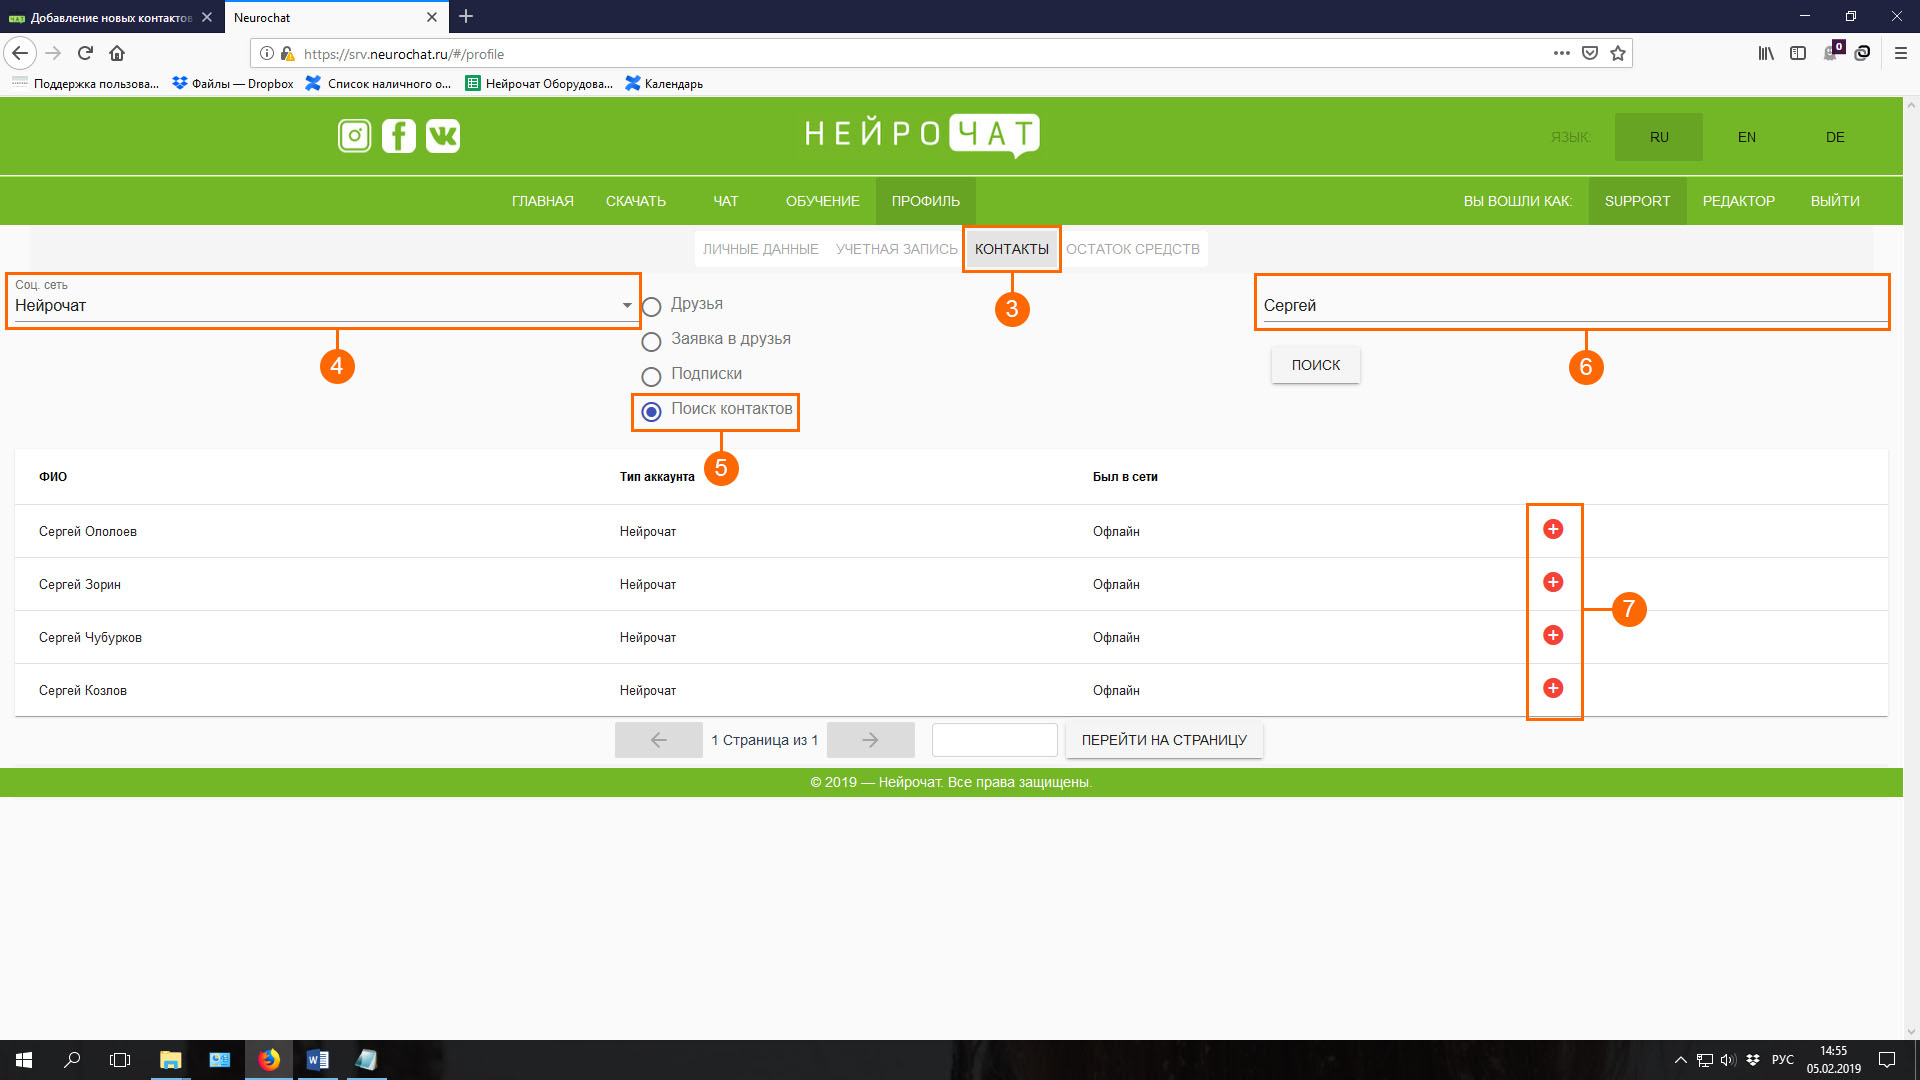Click ПЕРЕЙТИ НА СТРАНИЦУ button
The width and height of the screenshot is (1920, 1080).
tap(1164, 740)
